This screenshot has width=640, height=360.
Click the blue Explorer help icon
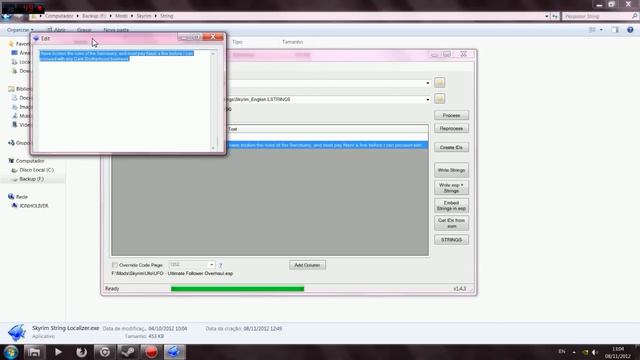pyautogui.click(x=630, y=30)
